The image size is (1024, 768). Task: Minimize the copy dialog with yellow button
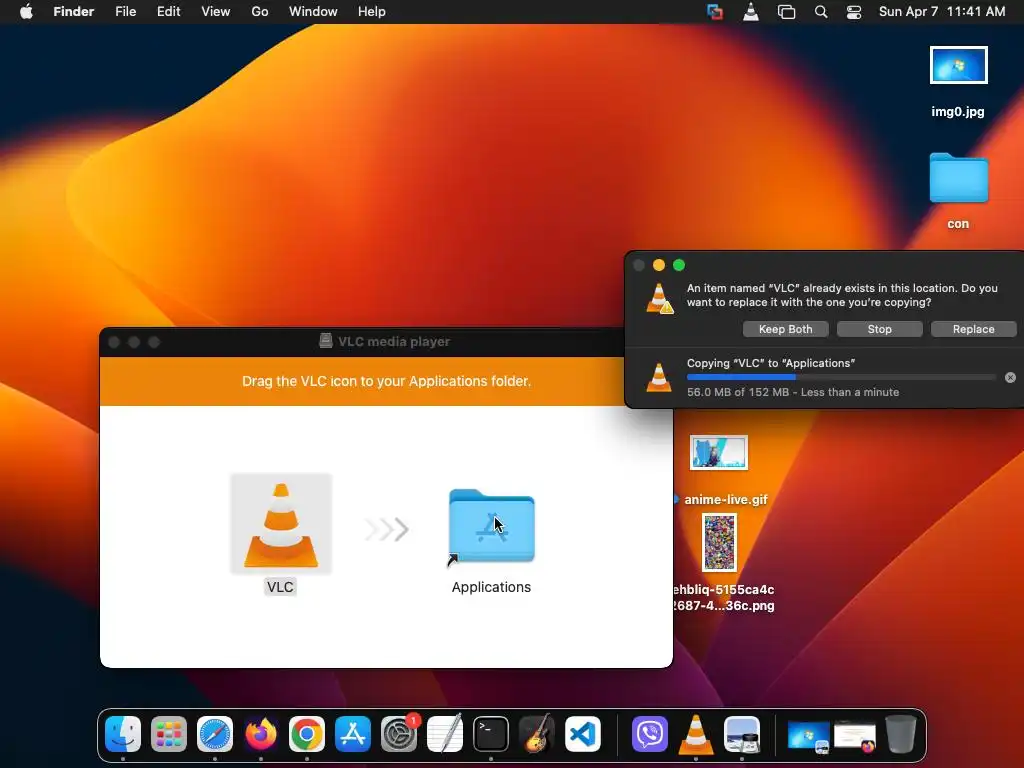click(659, 265)
